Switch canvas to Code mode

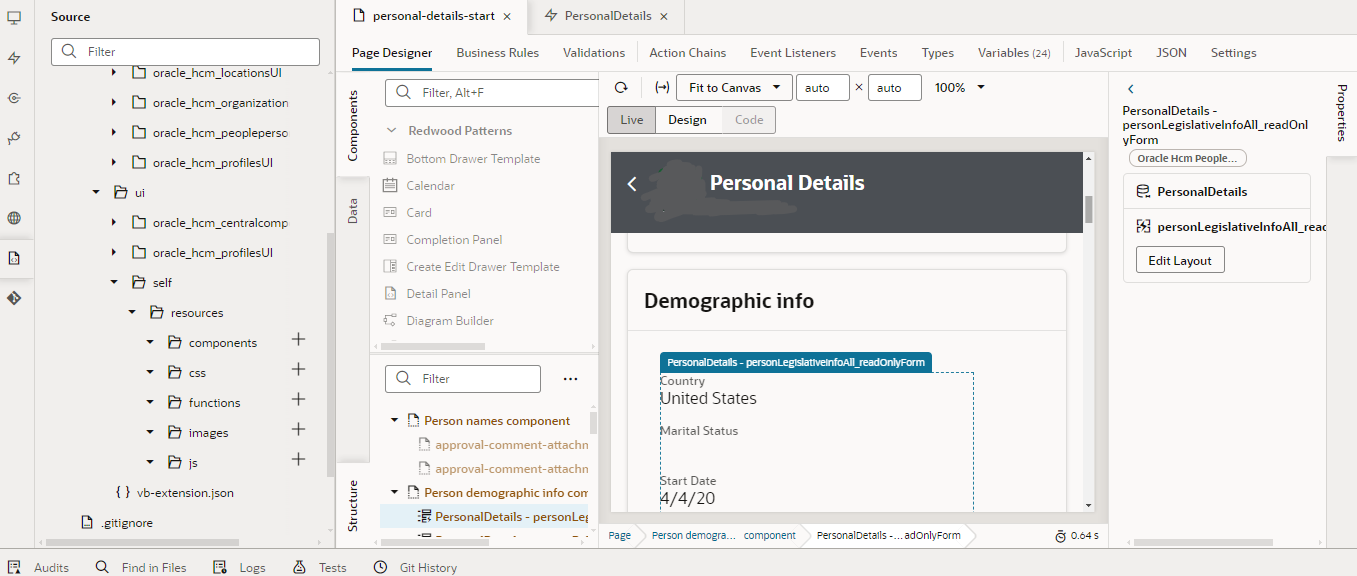[749, 120]
